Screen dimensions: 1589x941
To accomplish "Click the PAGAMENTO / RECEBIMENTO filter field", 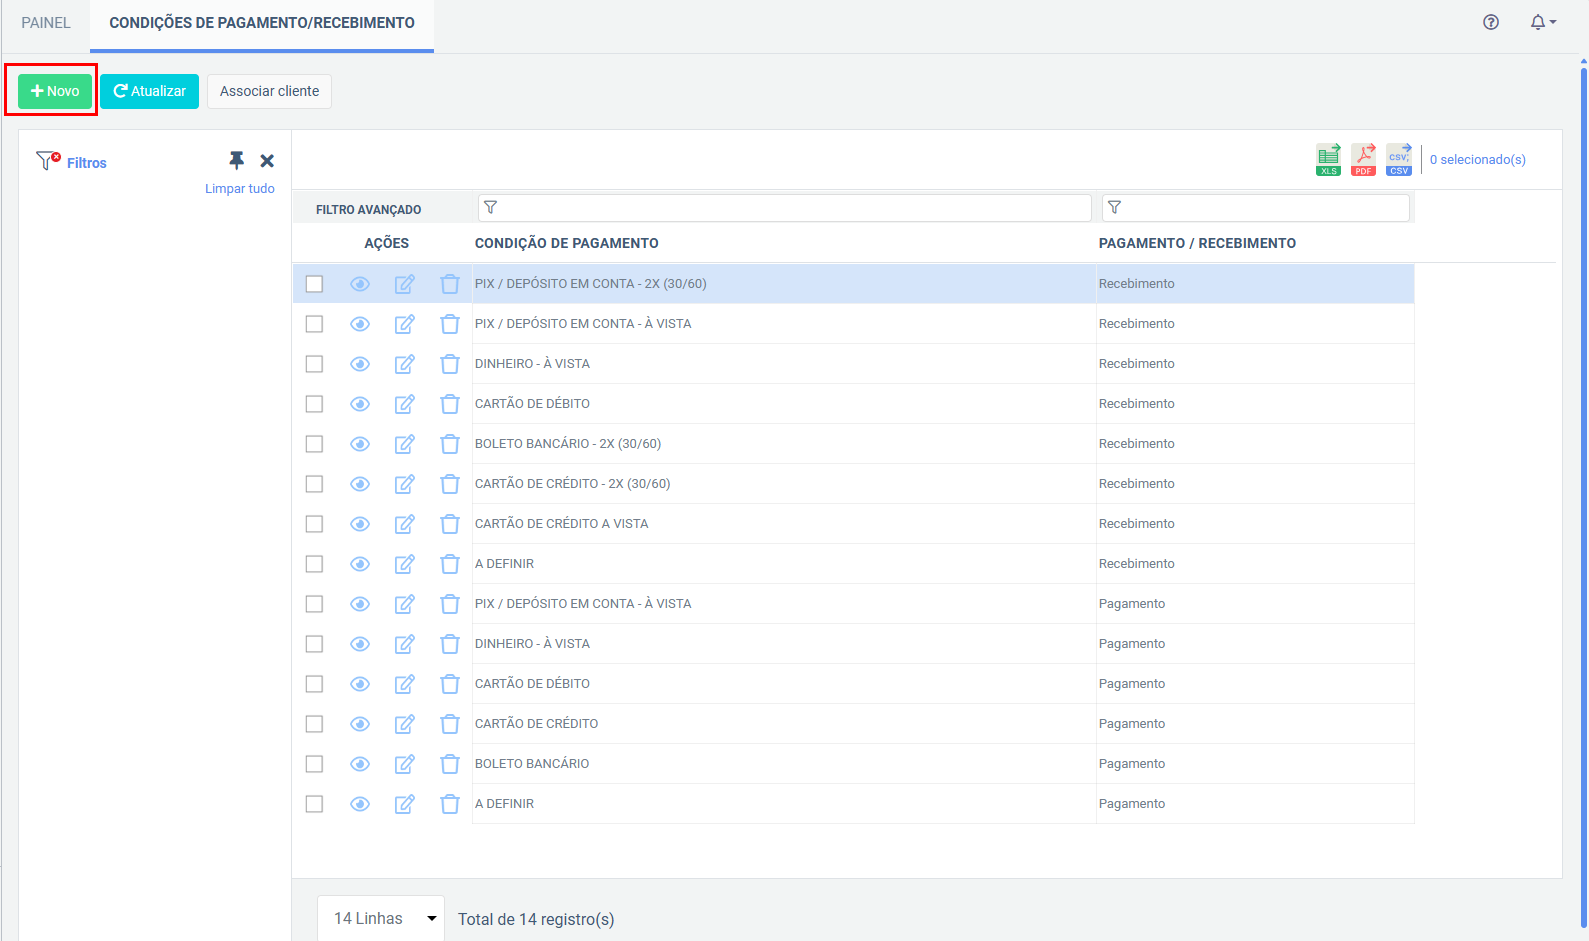I will pyautogui.click(x=1256, y=207).
